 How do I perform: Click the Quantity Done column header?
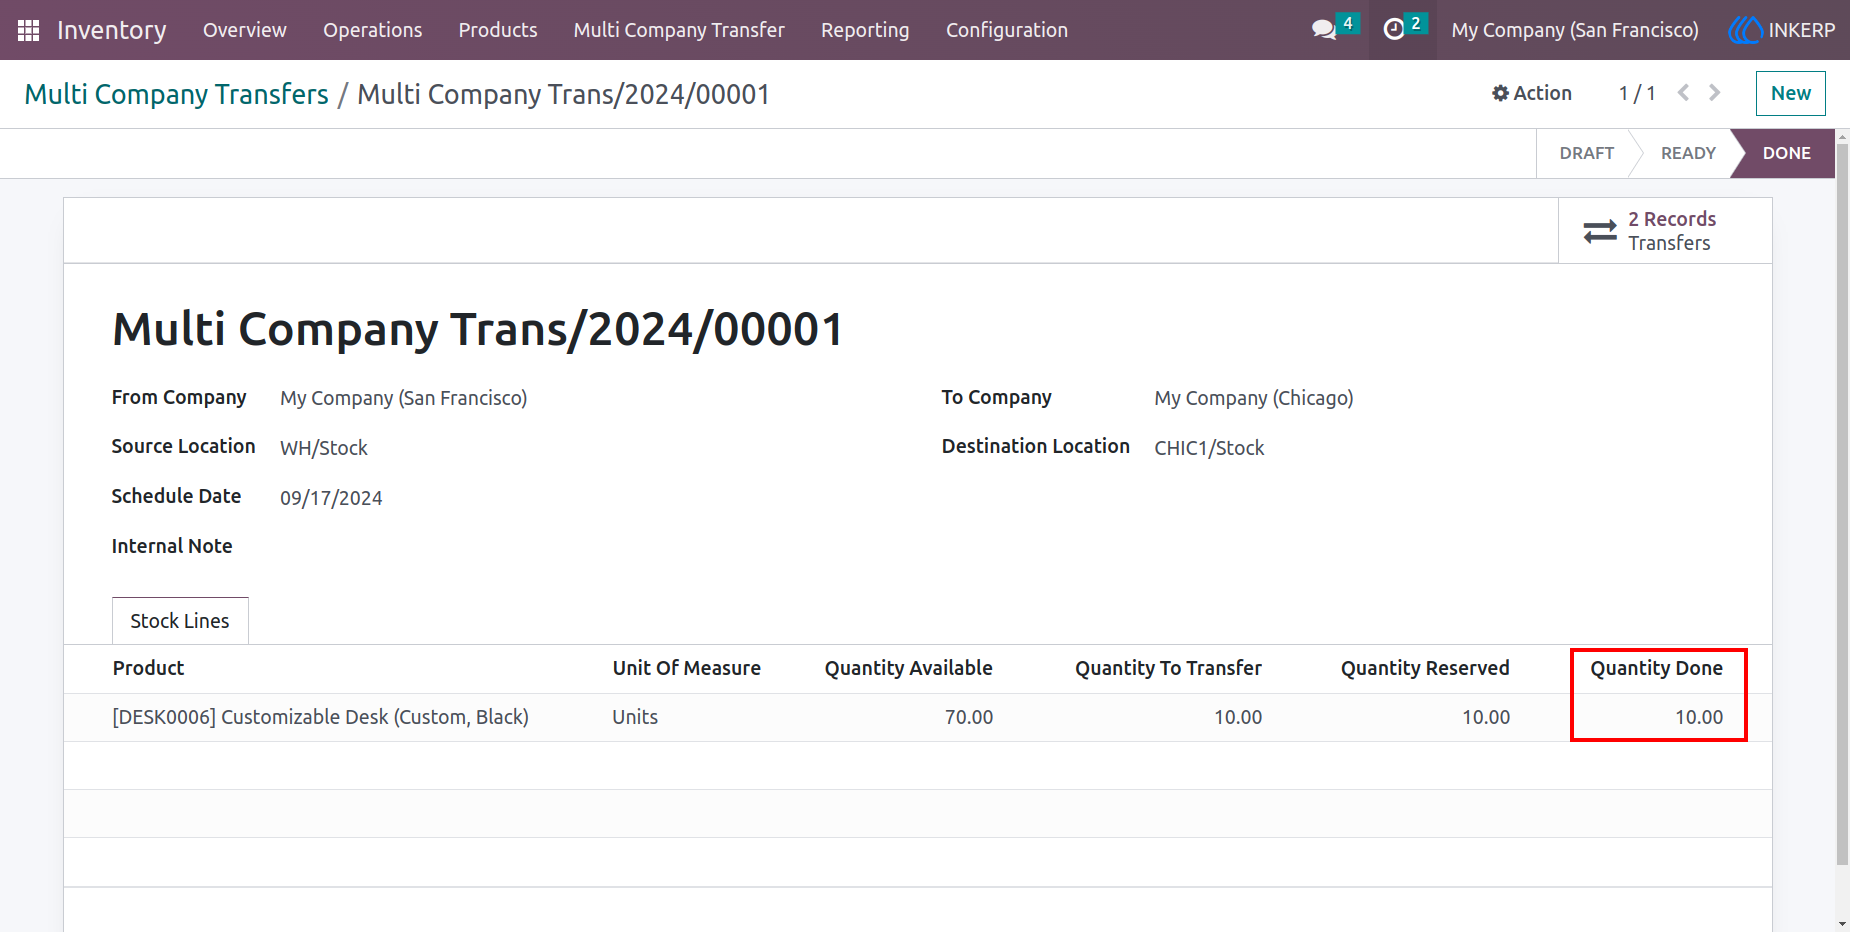(1656, 668)
